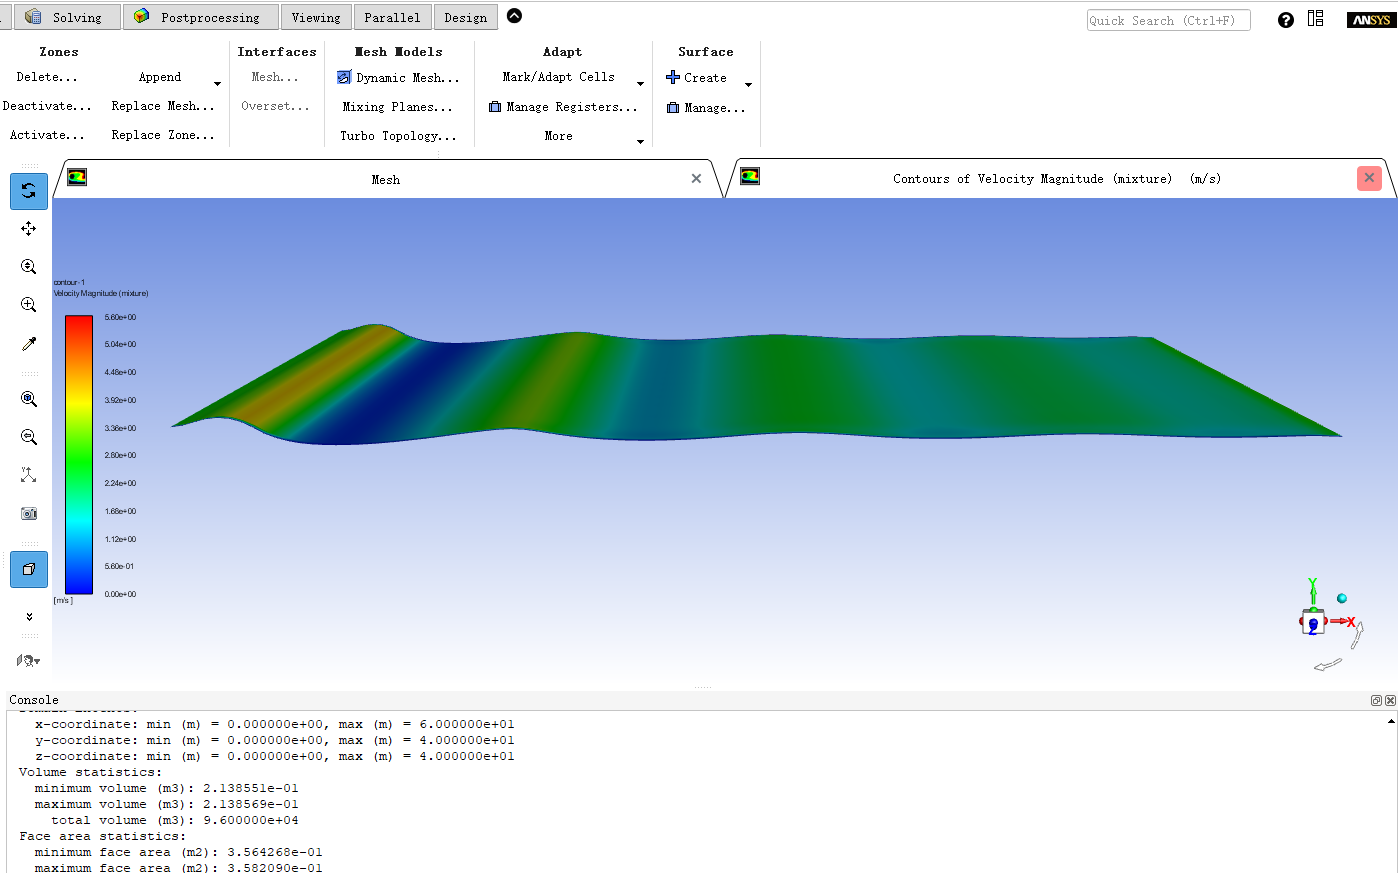Click Replace Zone... button
The height and width of the screenshot is (873, 1398).
click(x=163, y=135)
